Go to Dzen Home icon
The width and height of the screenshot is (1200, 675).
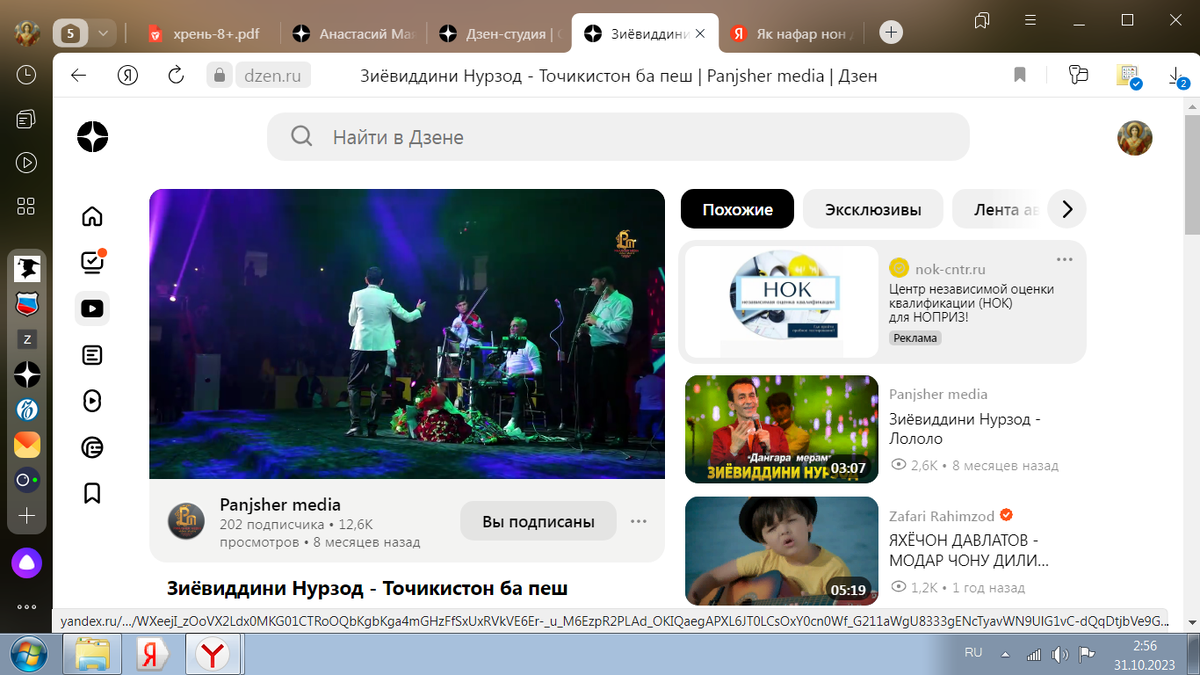tap(92, 216)
